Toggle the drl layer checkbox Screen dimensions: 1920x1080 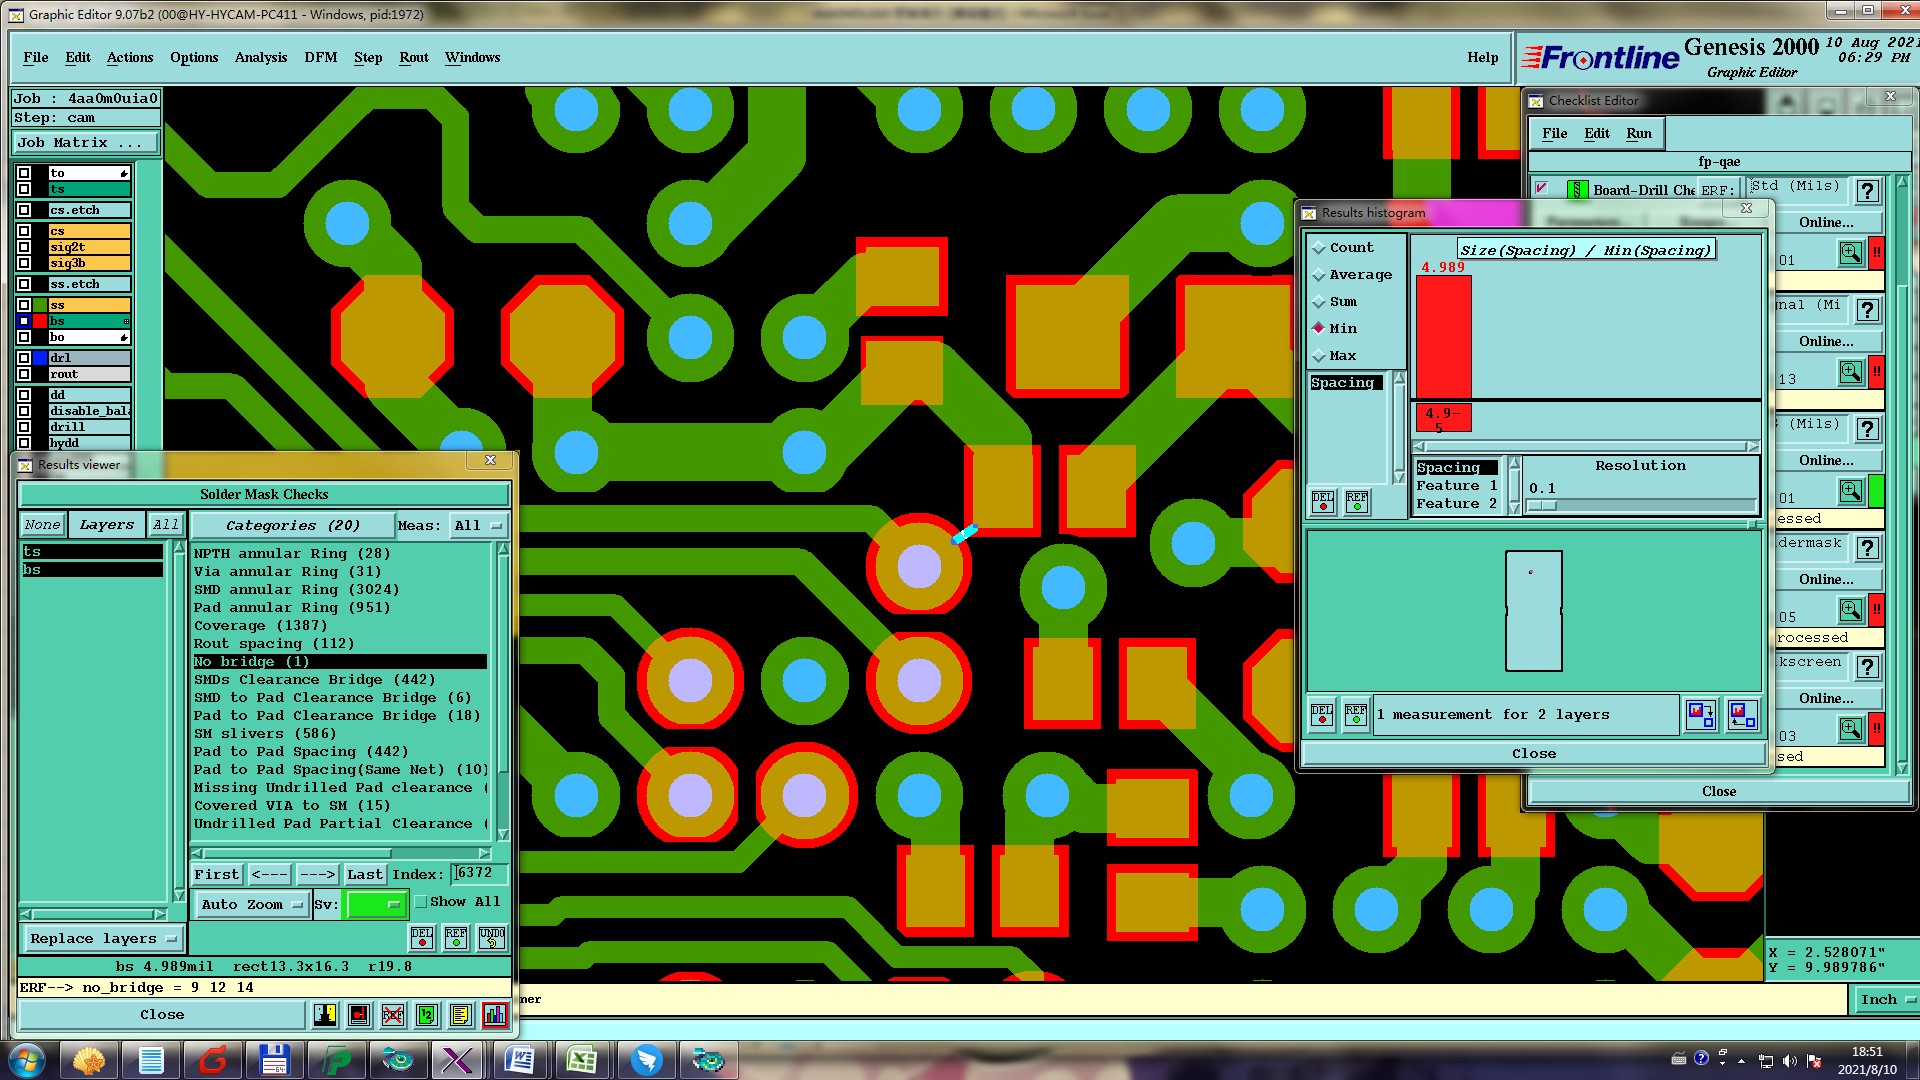[x=24, y=358]
